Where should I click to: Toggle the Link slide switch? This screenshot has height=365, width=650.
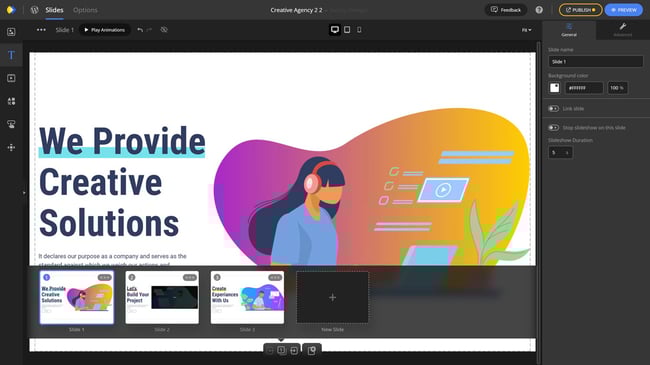tap(553, 109)
